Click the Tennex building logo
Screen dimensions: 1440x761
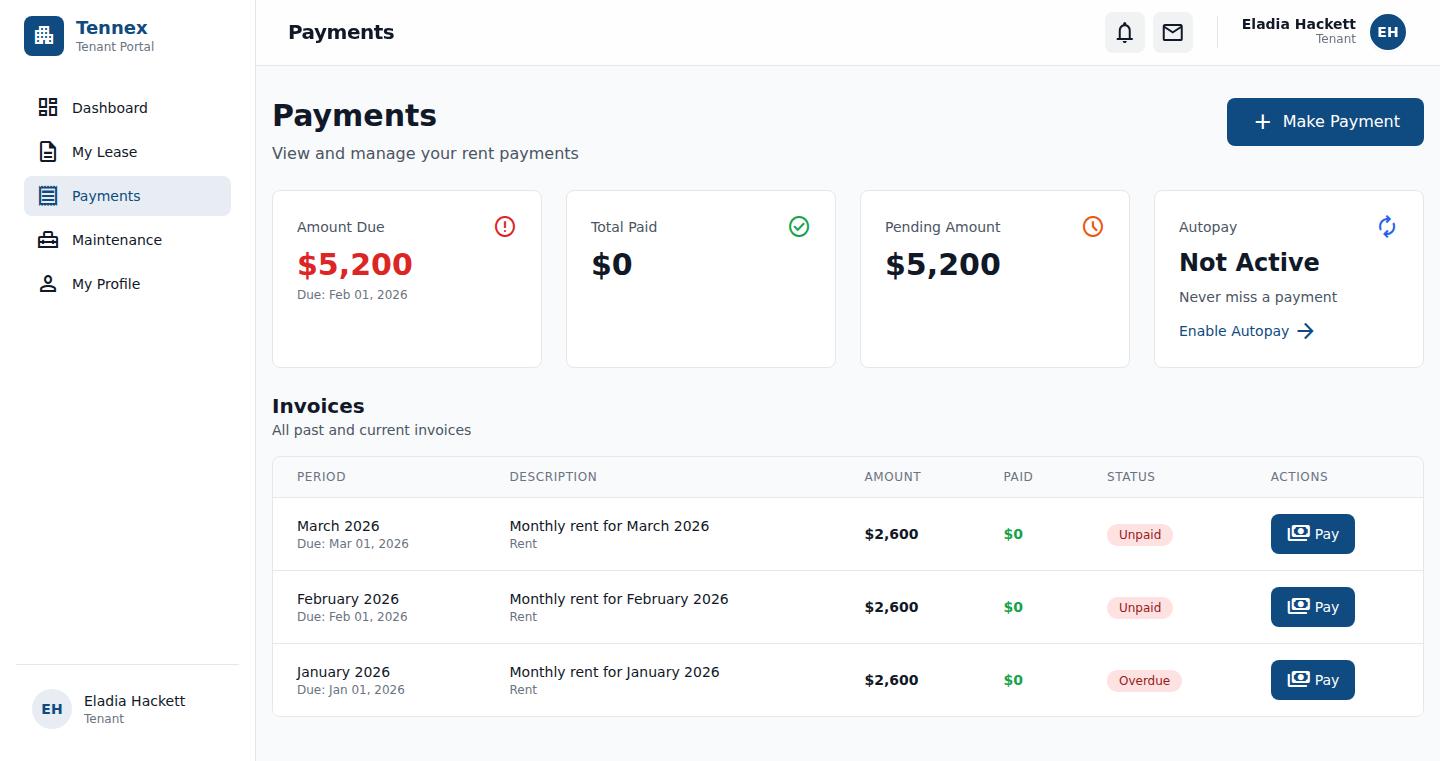(43, 36)
